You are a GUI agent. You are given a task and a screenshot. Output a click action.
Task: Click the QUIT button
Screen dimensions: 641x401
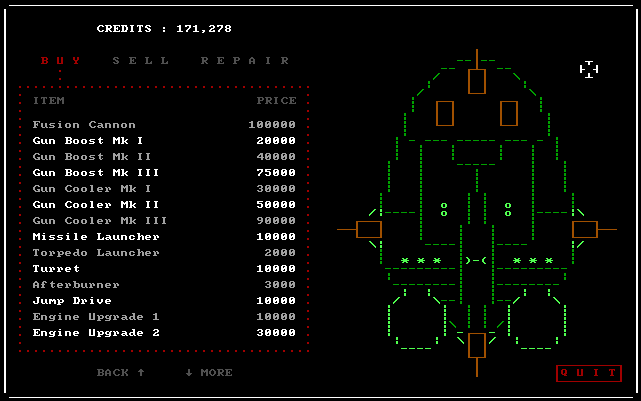click(588, 373)
